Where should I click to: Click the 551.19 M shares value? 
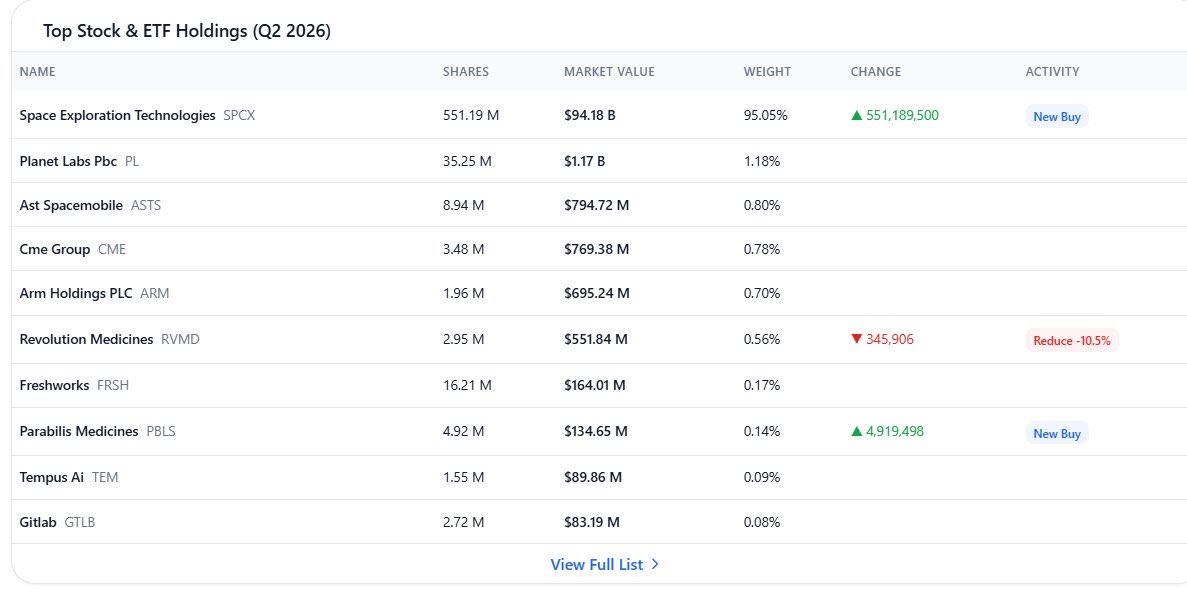[x=471, y=115]
